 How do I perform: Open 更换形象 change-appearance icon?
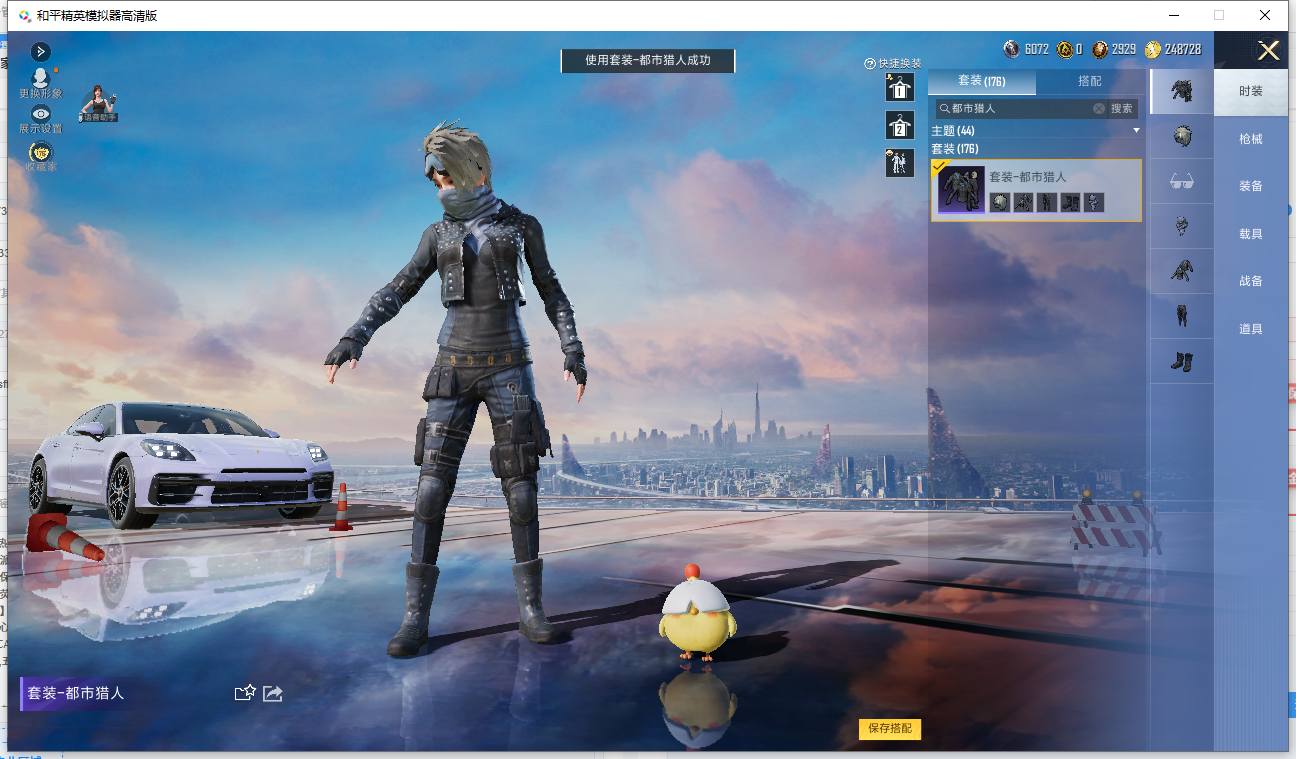41,82
